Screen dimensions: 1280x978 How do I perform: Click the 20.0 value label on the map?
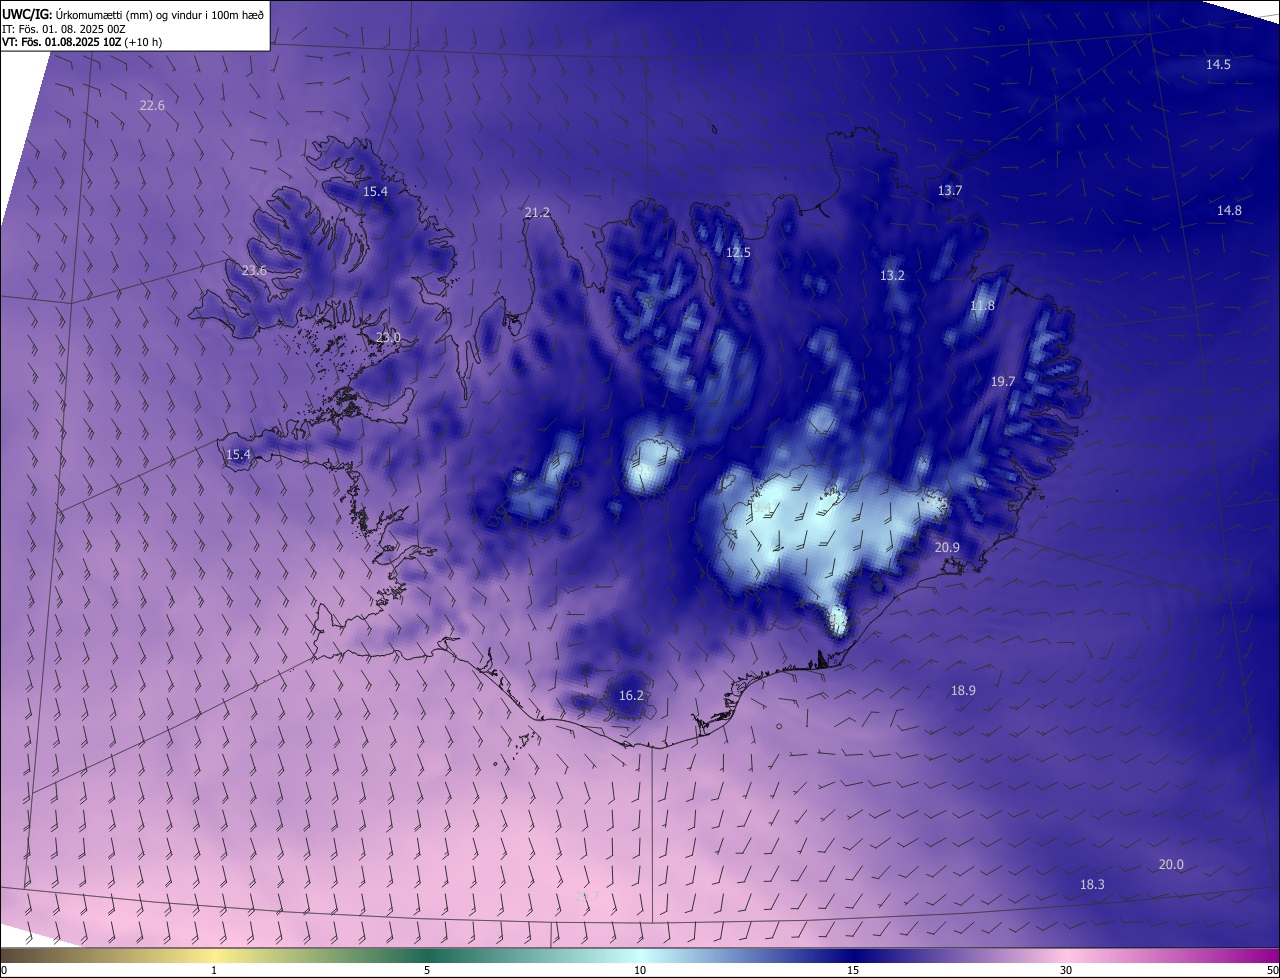1171,864
